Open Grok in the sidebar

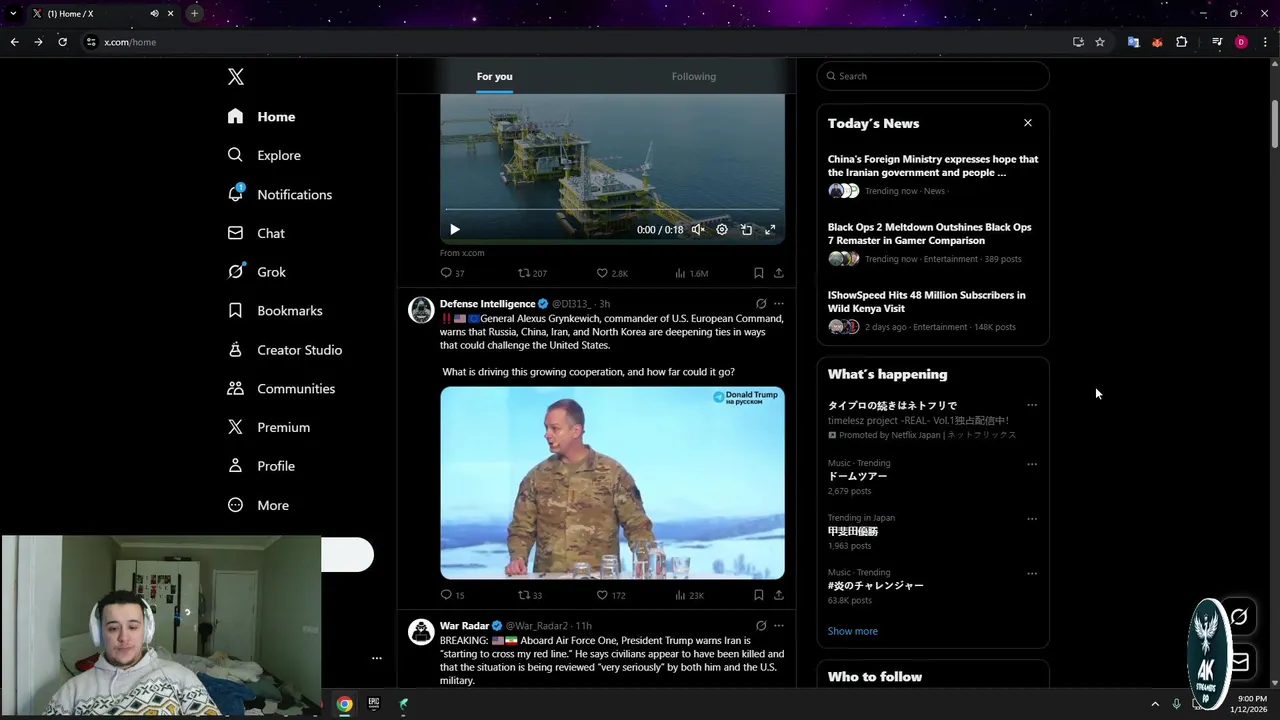tap(256, 272)
